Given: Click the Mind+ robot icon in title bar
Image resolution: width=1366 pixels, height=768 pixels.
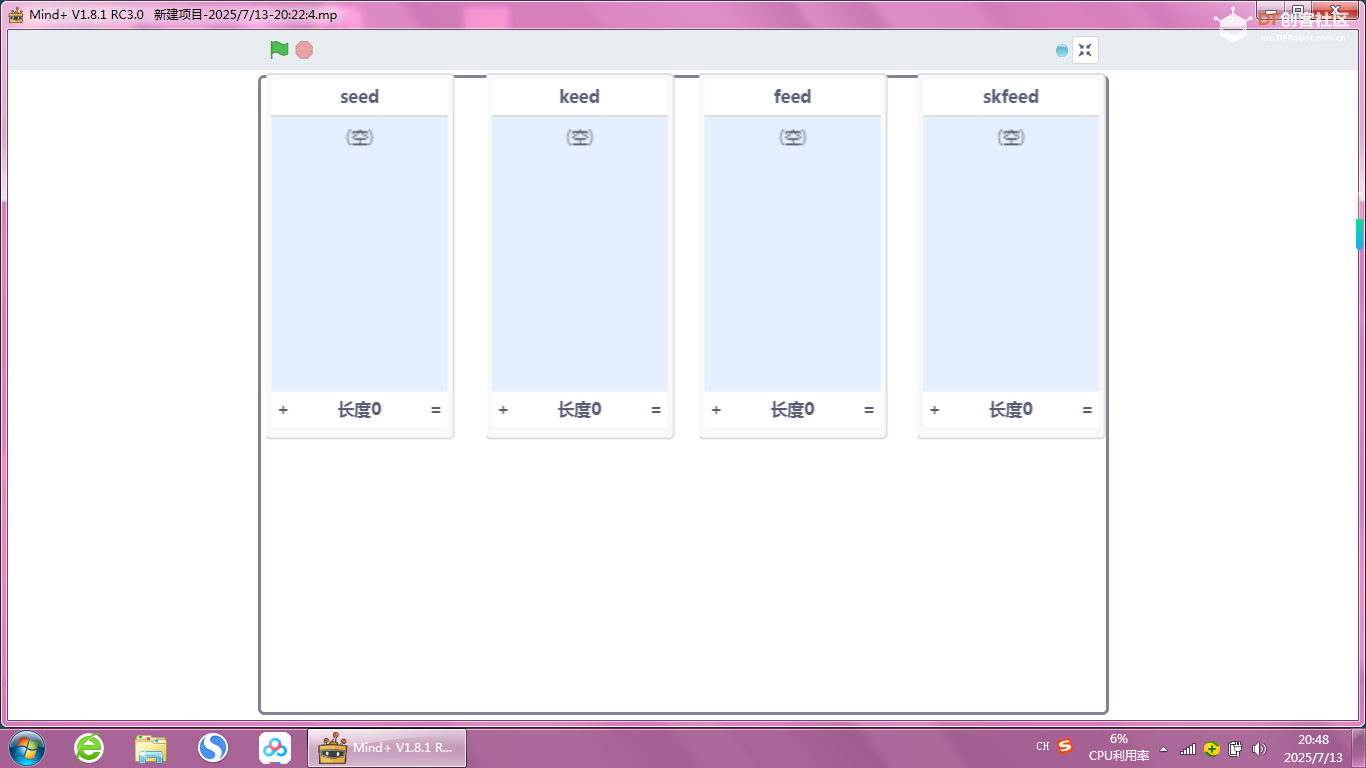Looking at the screenshot, I should 15,14.
